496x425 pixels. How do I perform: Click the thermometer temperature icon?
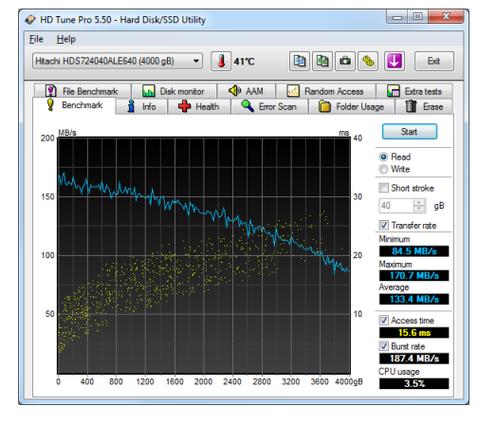[221, 61]
